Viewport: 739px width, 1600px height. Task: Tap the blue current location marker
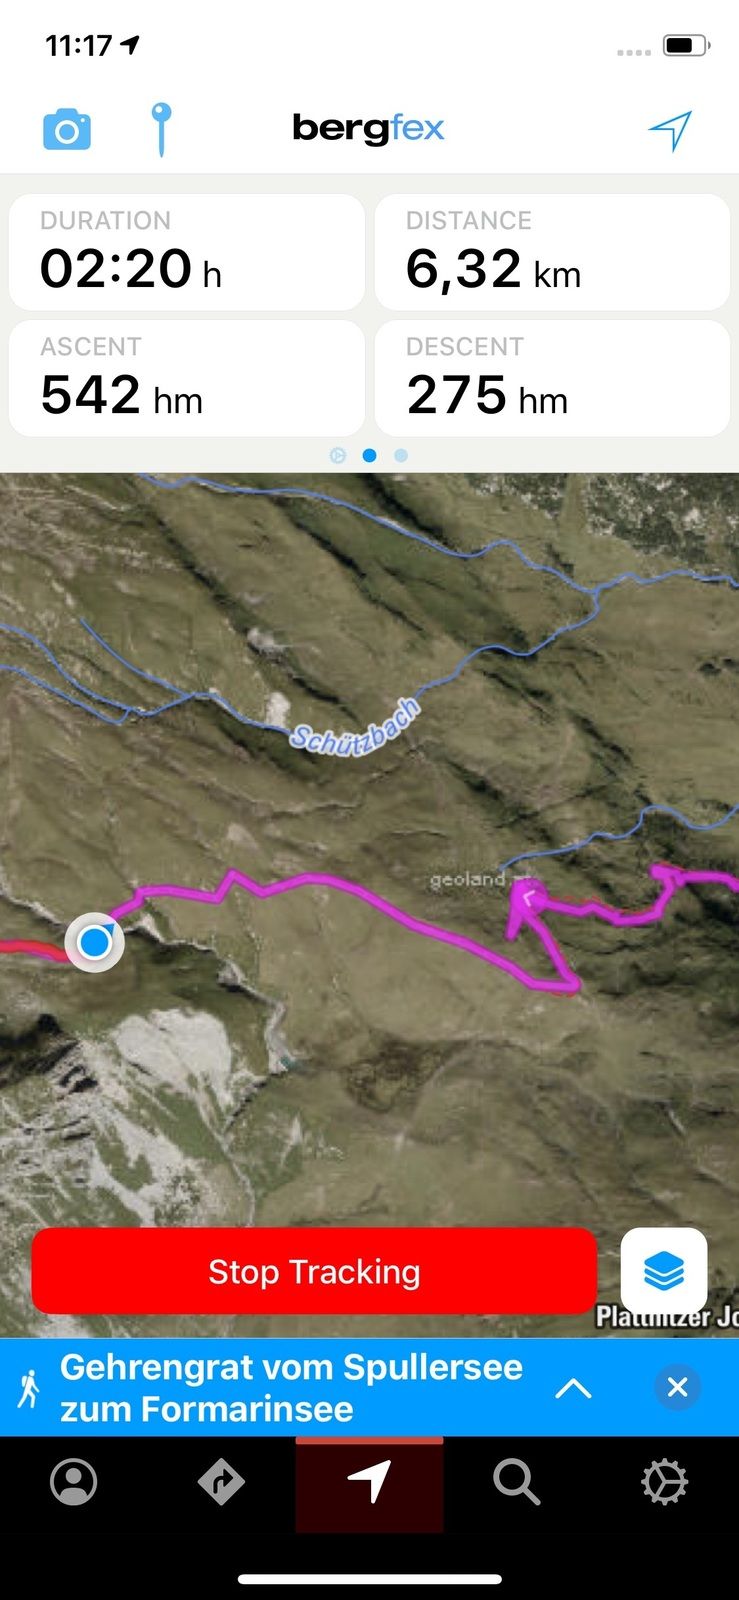95,942
